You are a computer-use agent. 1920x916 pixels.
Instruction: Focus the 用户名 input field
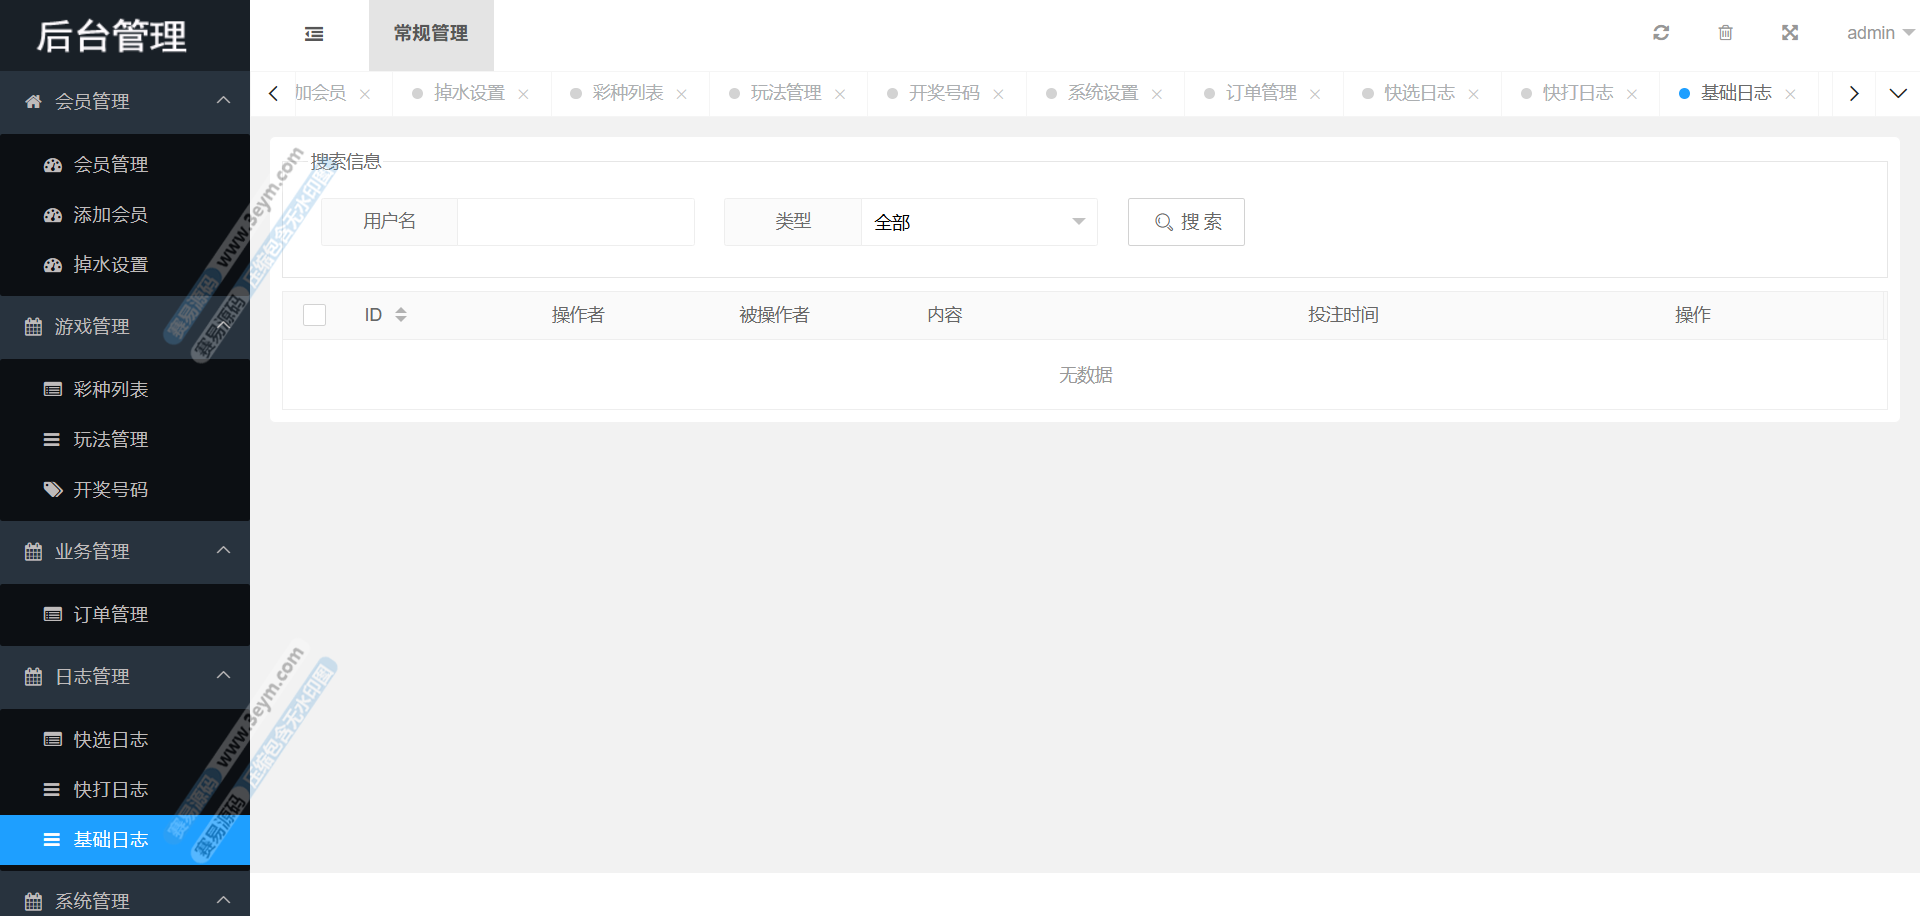pyautogui.click(x=575, y=222)
